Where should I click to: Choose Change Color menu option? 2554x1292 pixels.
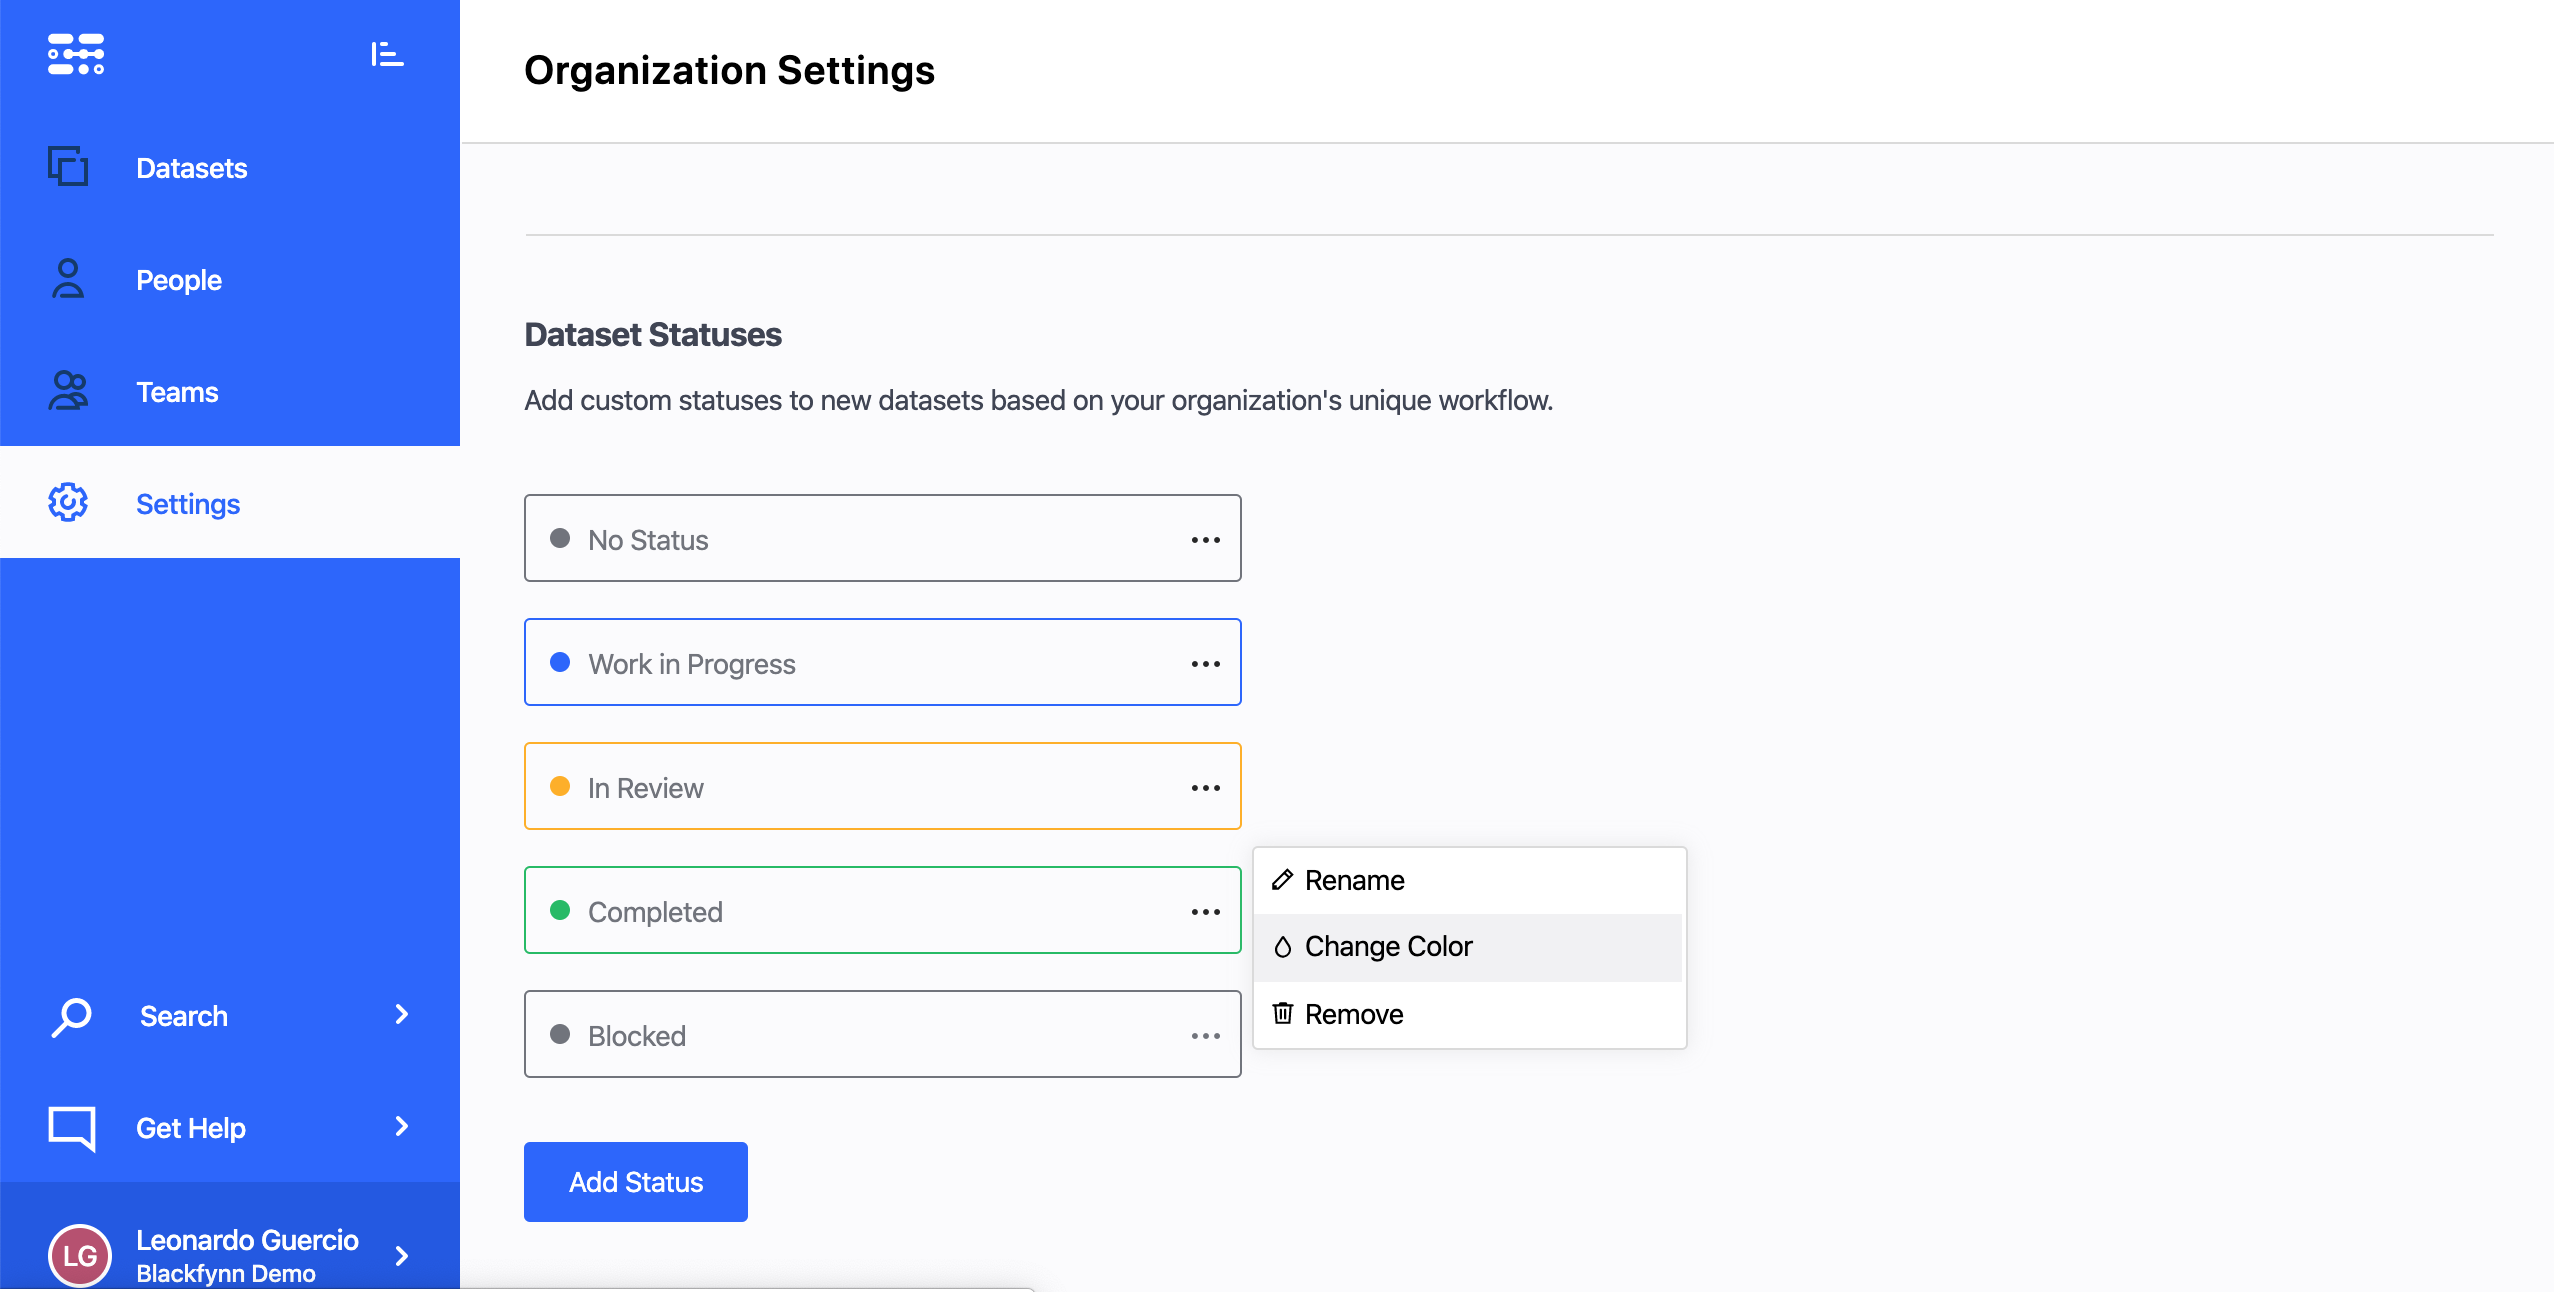[1388, 946]
